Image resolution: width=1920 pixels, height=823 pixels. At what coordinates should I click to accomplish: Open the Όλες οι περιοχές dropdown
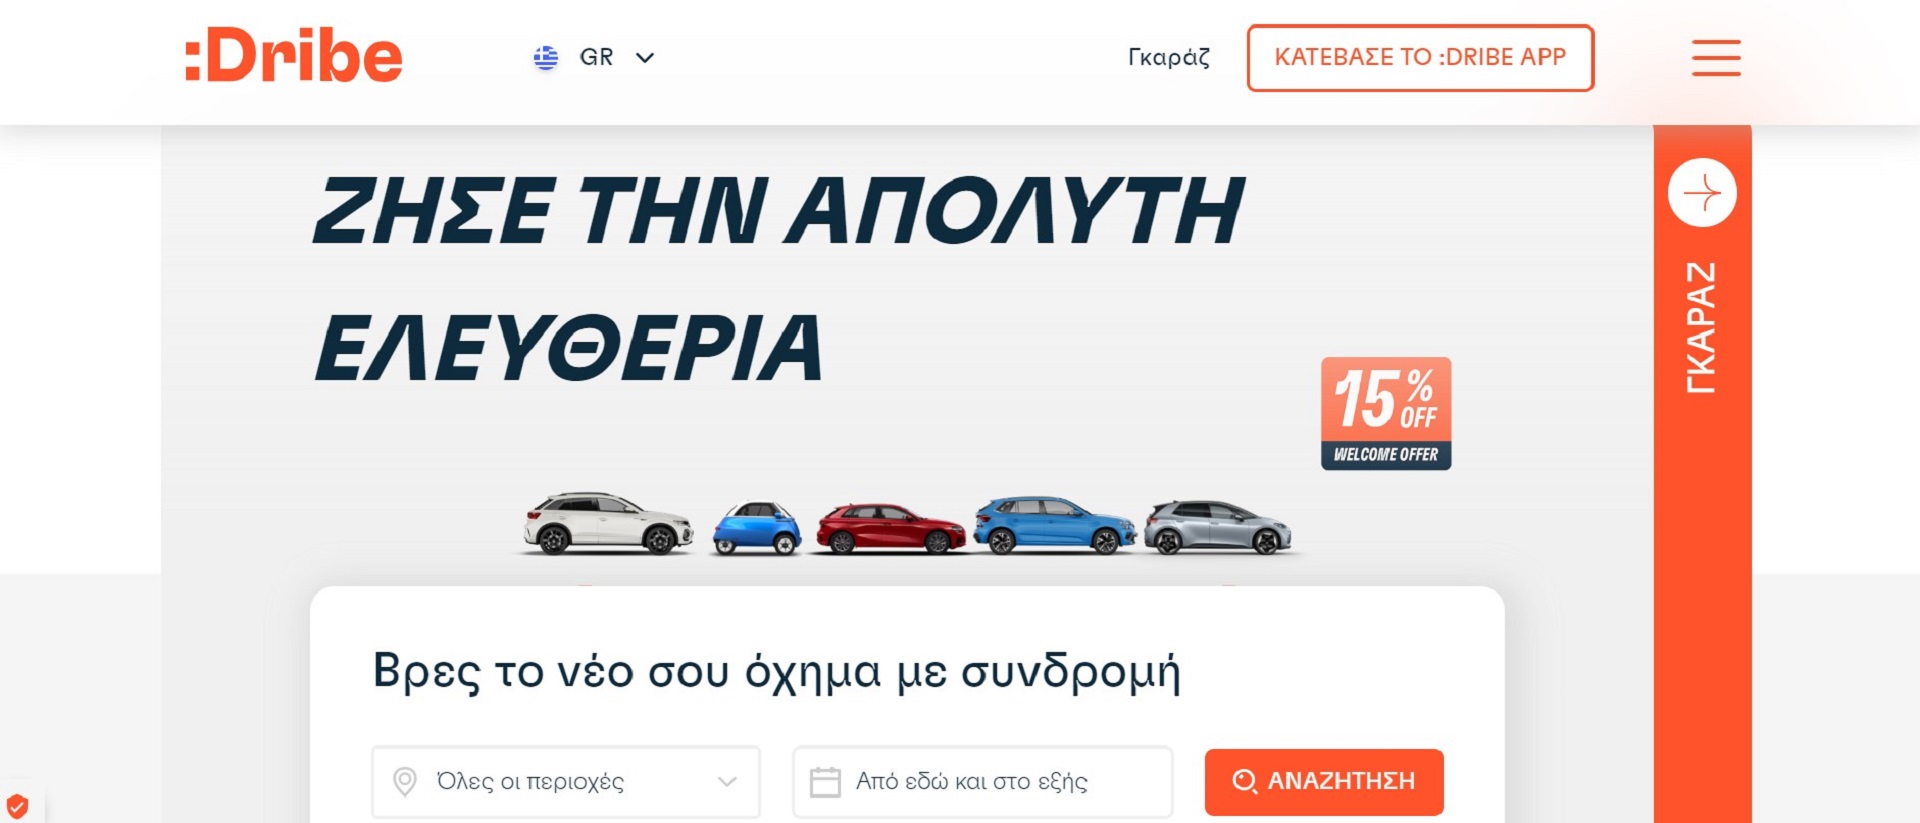tap(566, 781)
